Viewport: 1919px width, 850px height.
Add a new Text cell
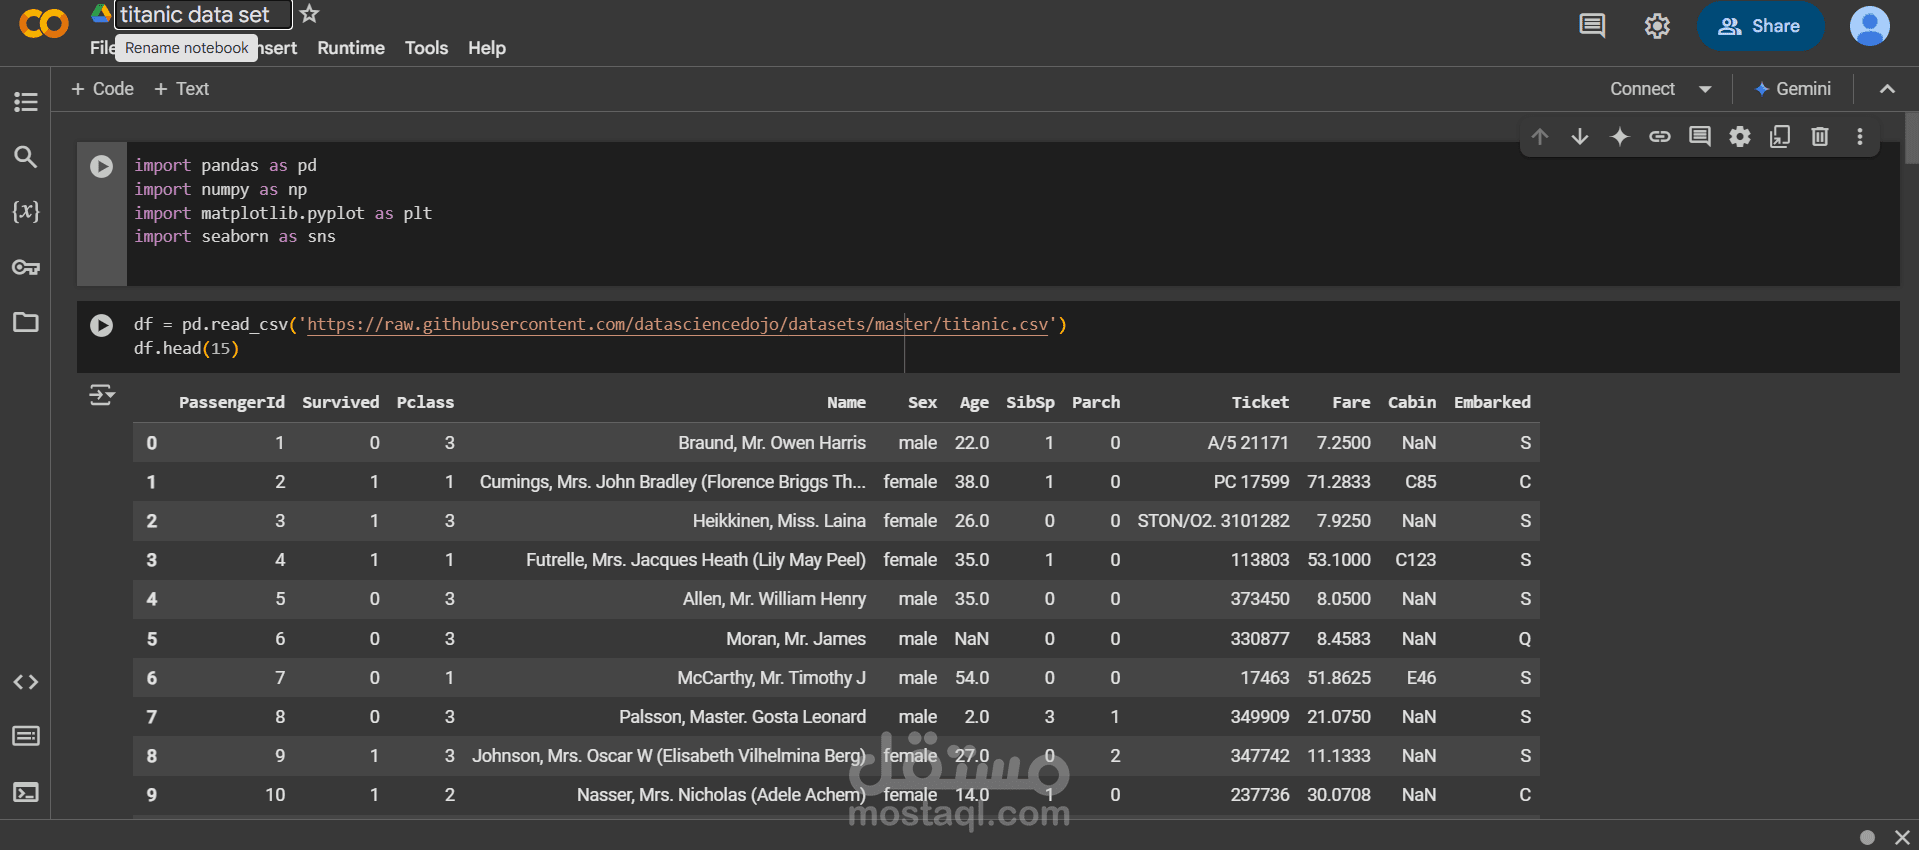click(x=181, y=89)
